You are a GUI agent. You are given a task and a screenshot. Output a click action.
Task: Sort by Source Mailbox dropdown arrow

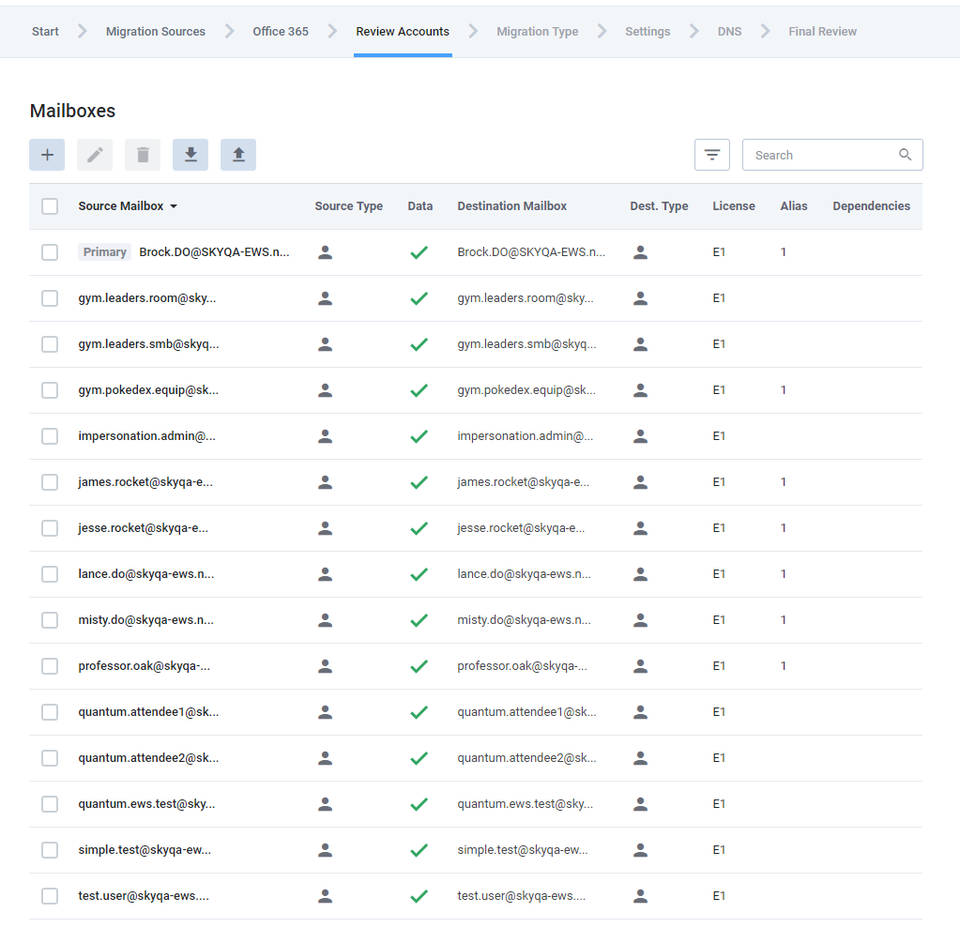click(174, 206)
